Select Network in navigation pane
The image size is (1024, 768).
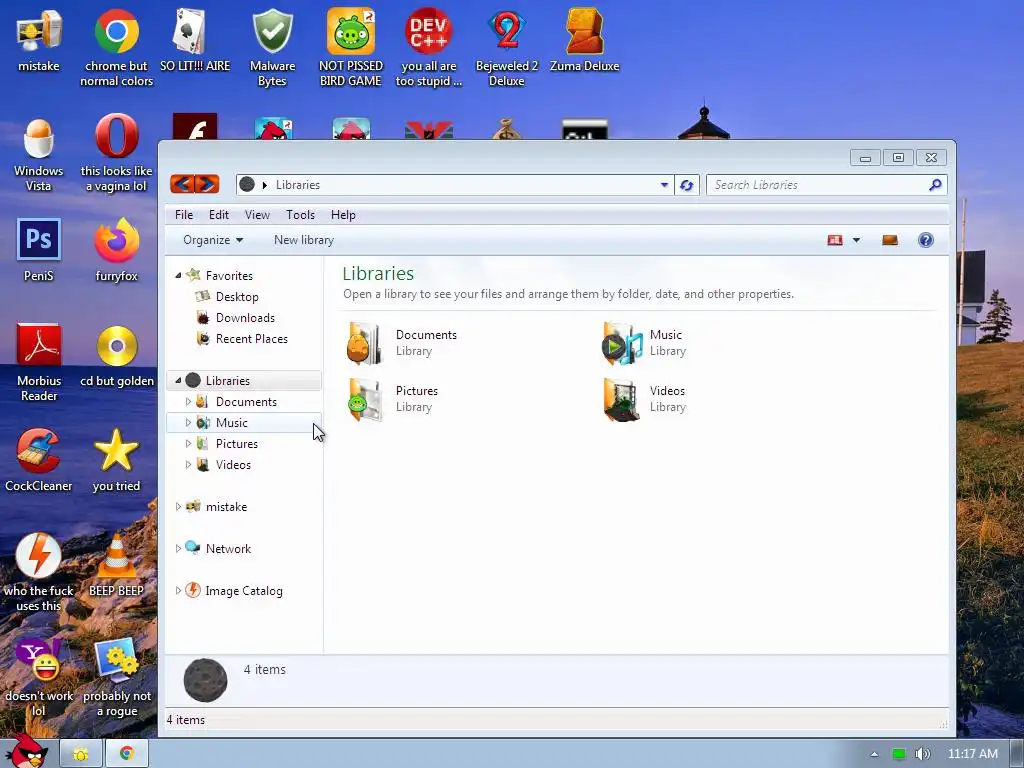click(228, 549)
